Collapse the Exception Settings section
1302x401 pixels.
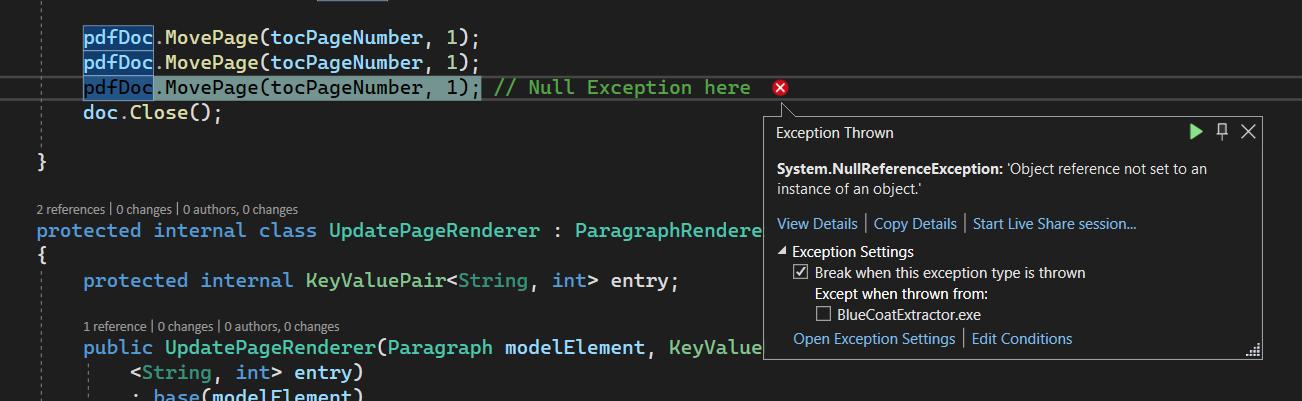[782, 252]
